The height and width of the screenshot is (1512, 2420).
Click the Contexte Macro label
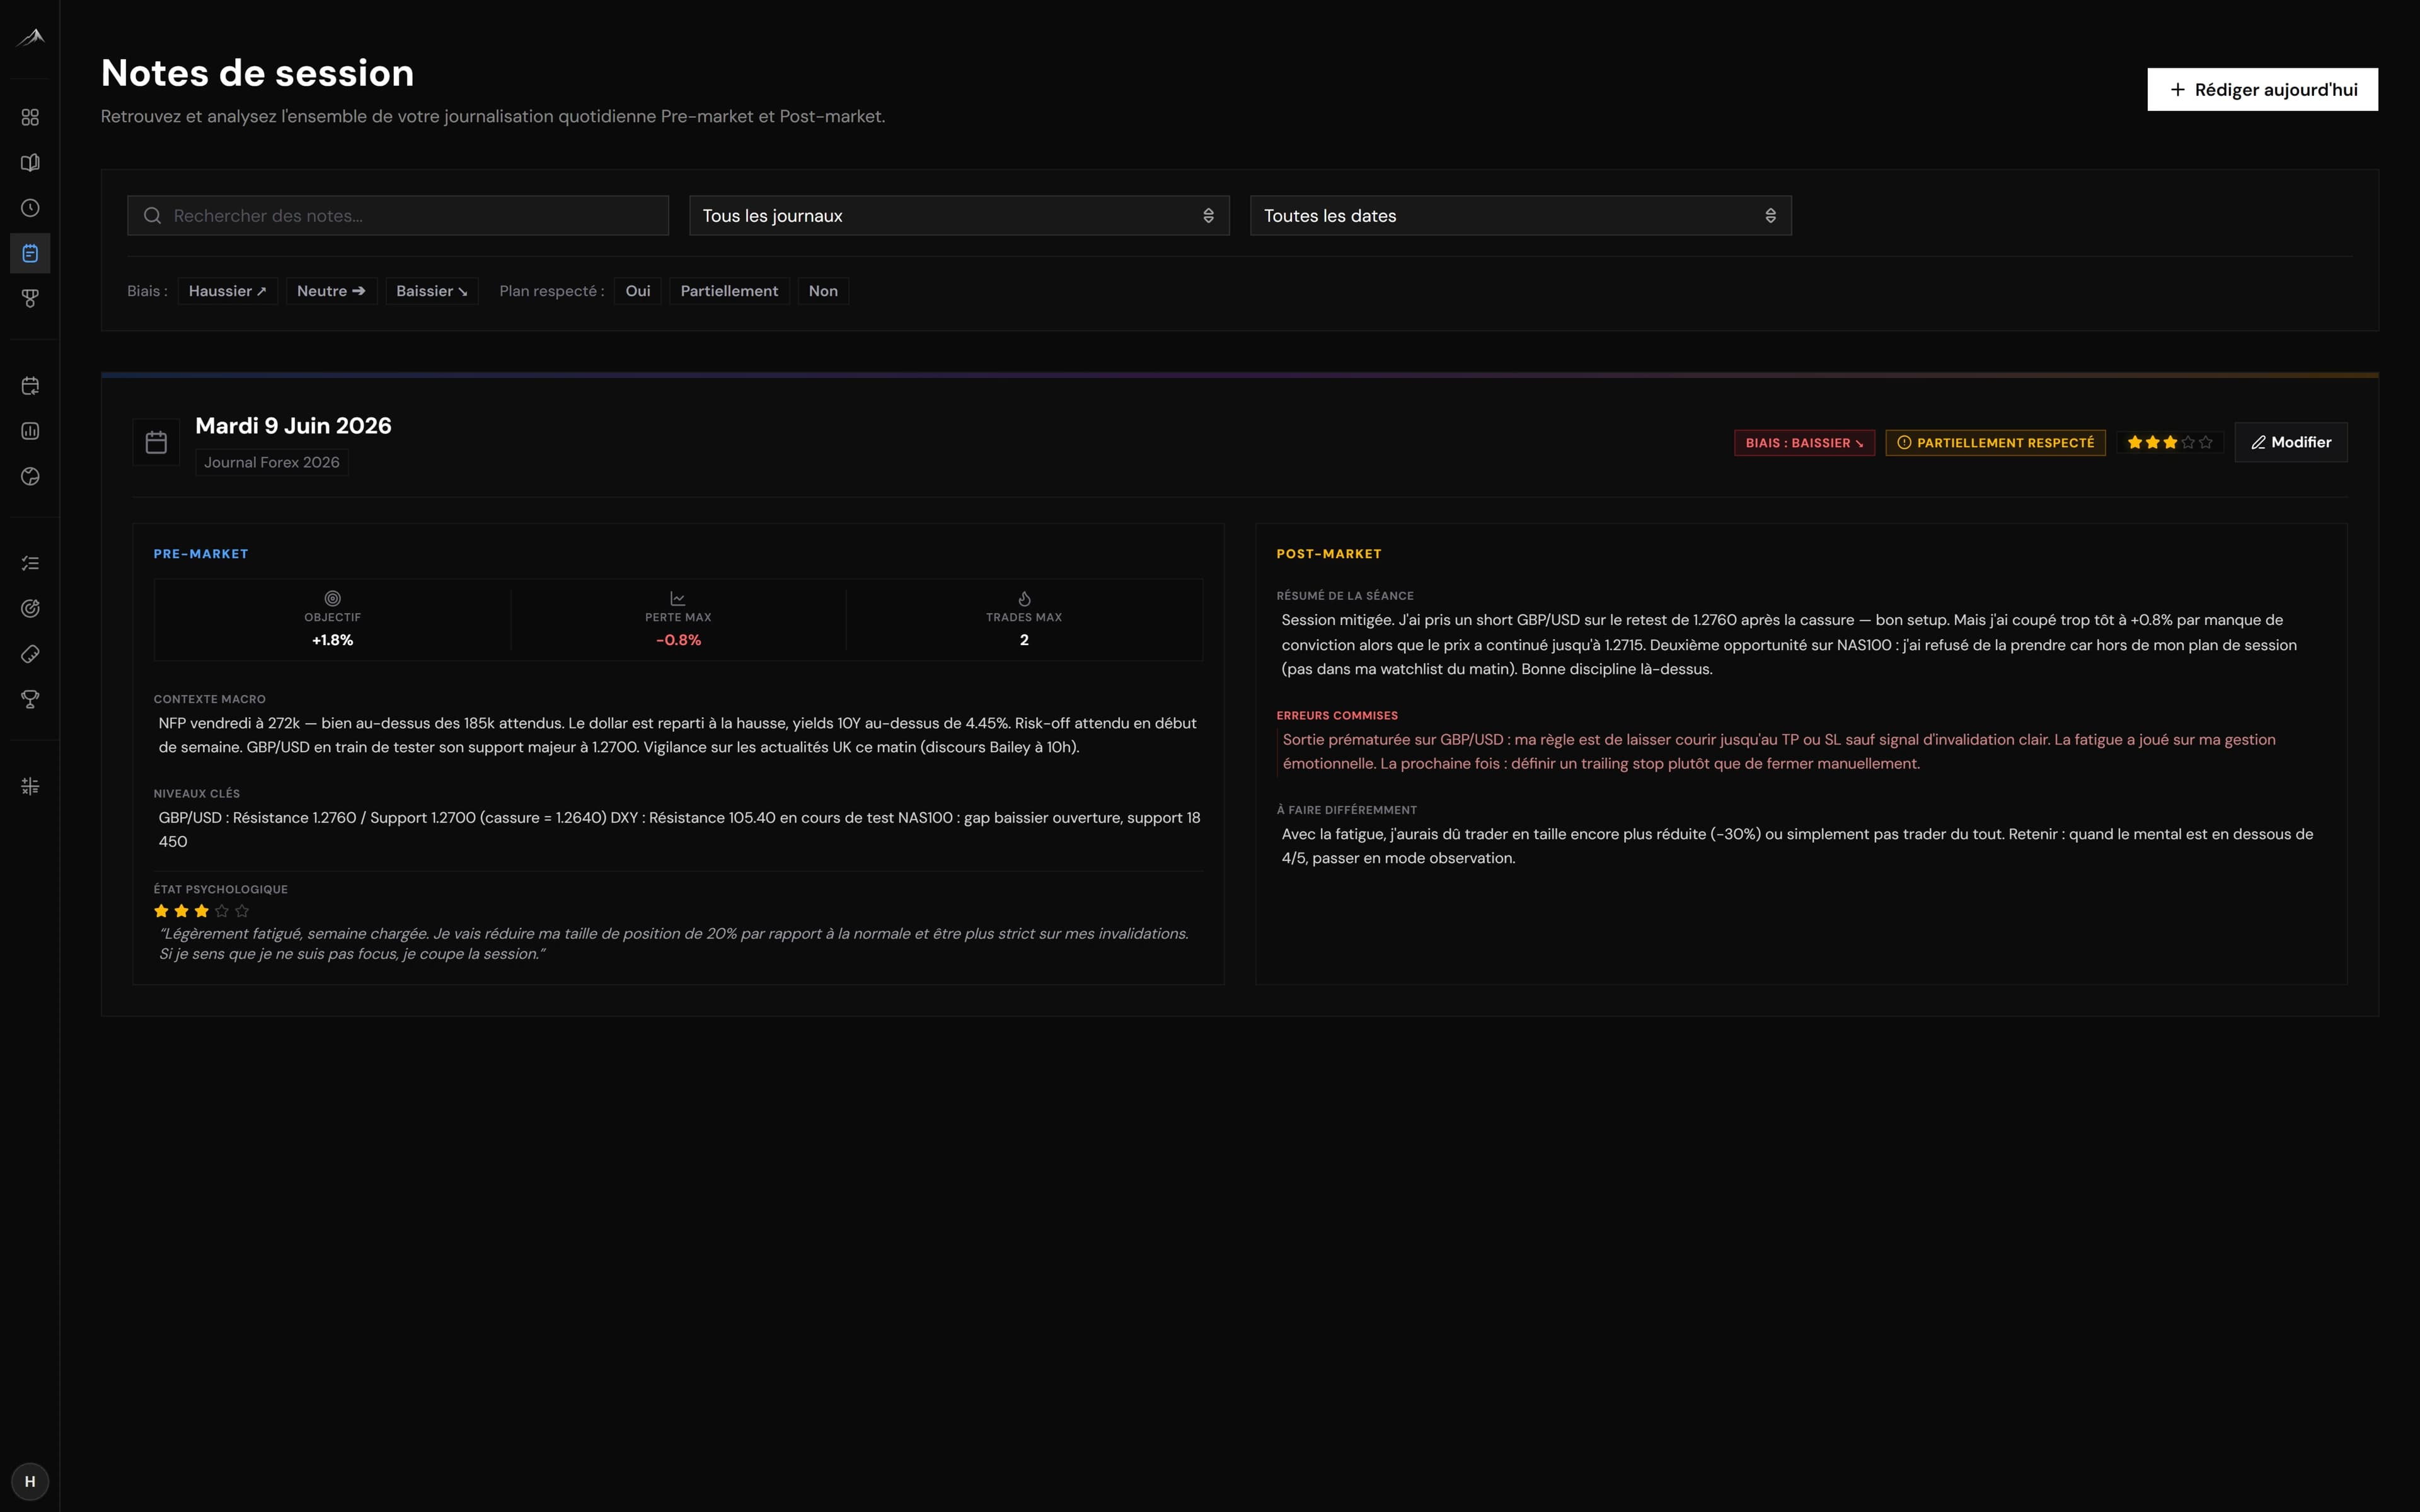pos(210,699)
